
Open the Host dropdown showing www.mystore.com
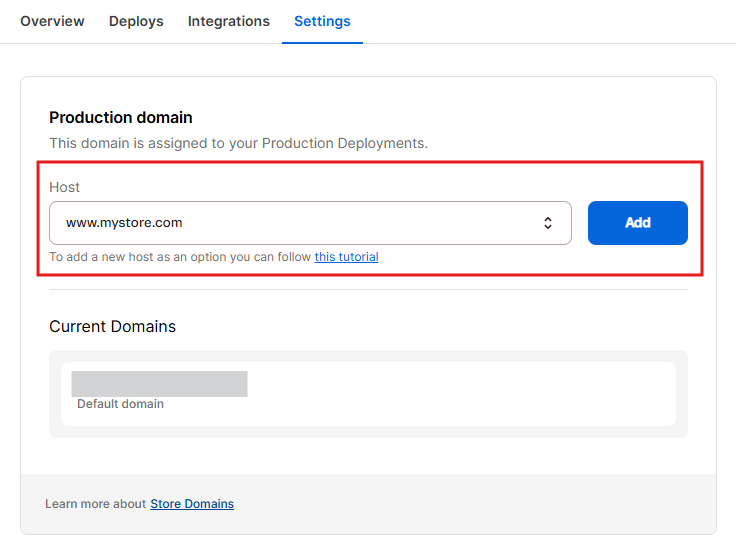310,223
